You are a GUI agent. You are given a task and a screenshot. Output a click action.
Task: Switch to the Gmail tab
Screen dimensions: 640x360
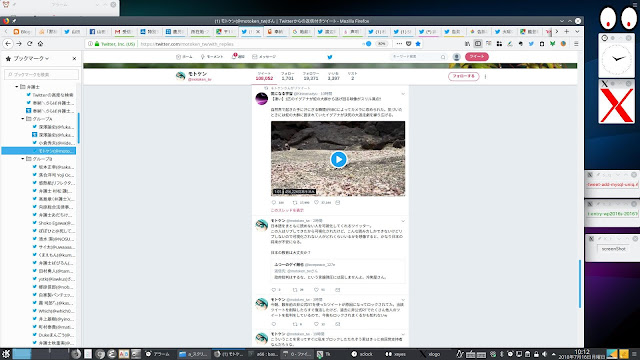click(x=123, y=31)
